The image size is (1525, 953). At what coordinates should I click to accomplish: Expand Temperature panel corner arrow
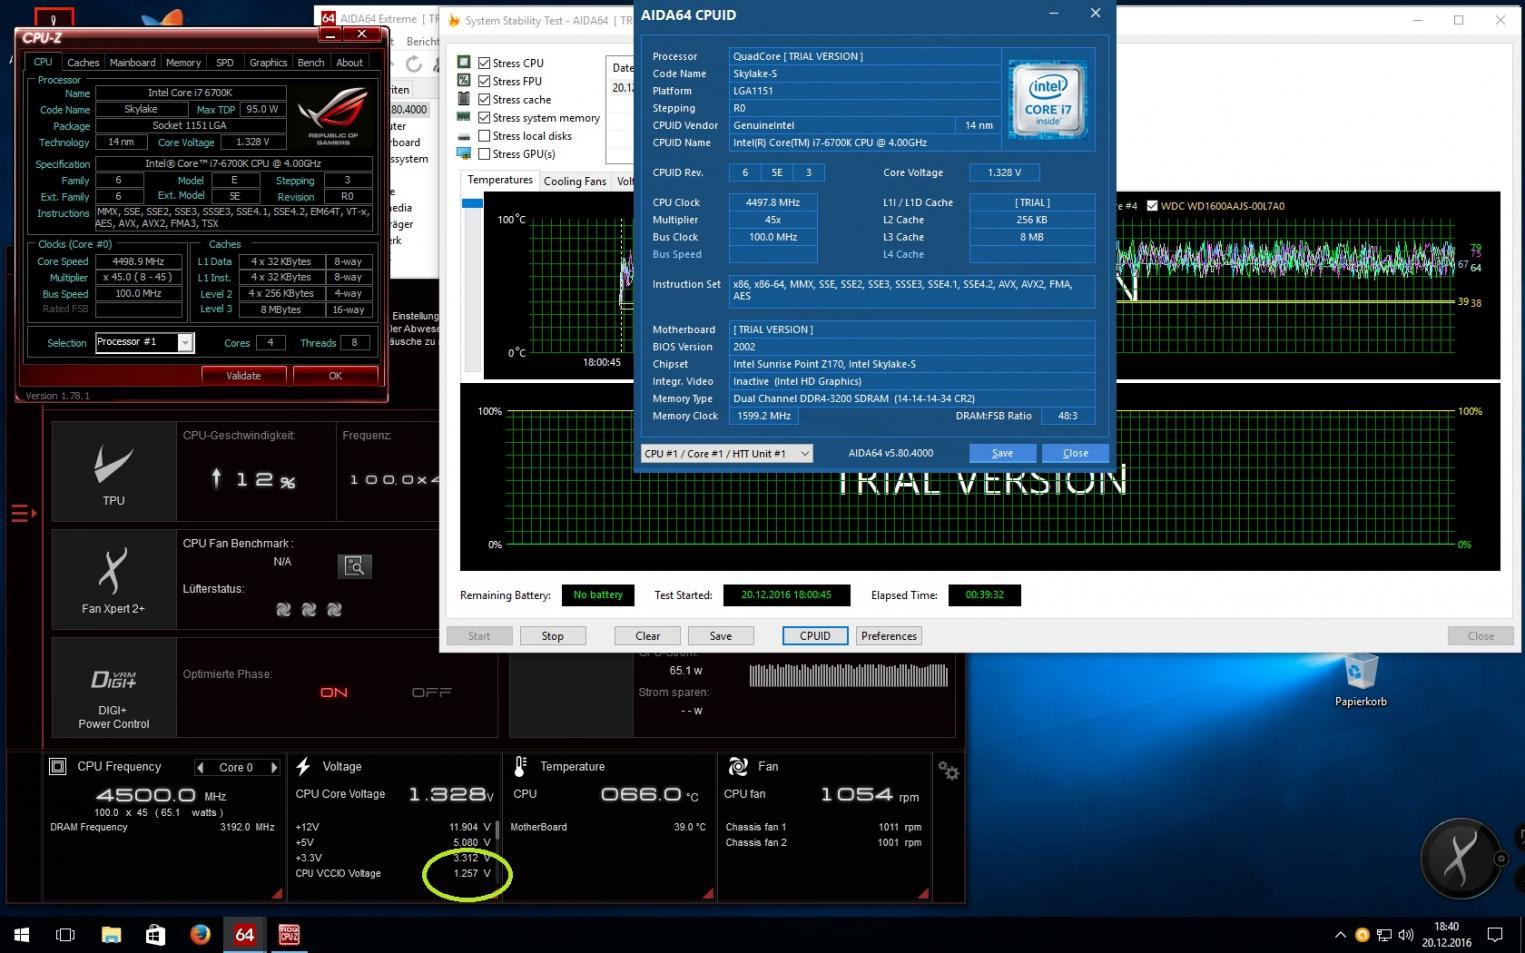pos(707,892)
